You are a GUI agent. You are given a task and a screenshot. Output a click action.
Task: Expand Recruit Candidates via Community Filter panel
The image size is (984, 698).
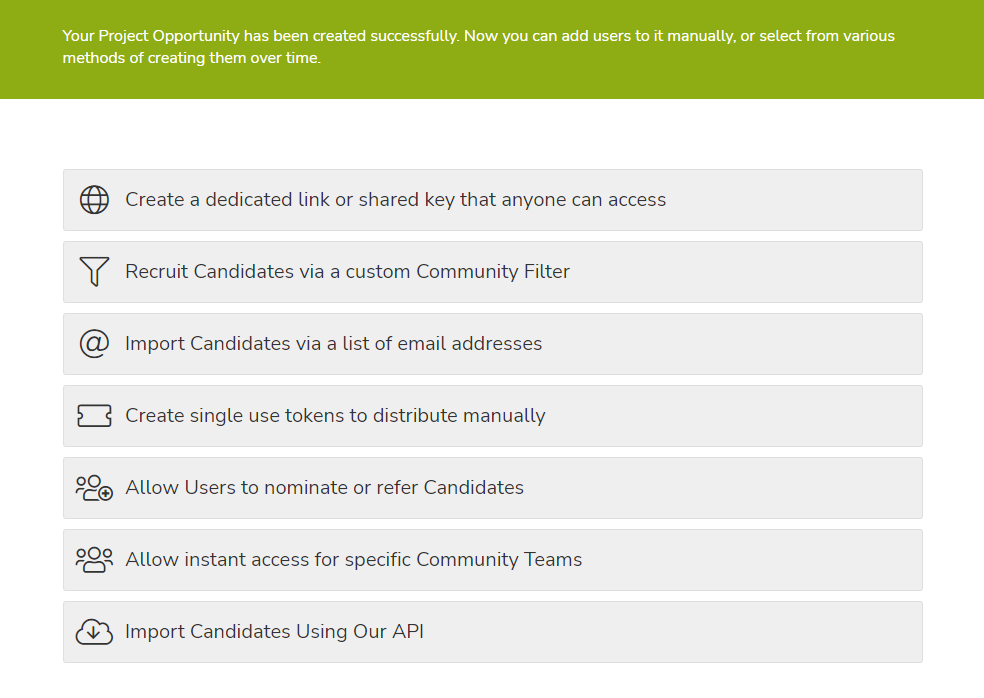tap(493, 272)
